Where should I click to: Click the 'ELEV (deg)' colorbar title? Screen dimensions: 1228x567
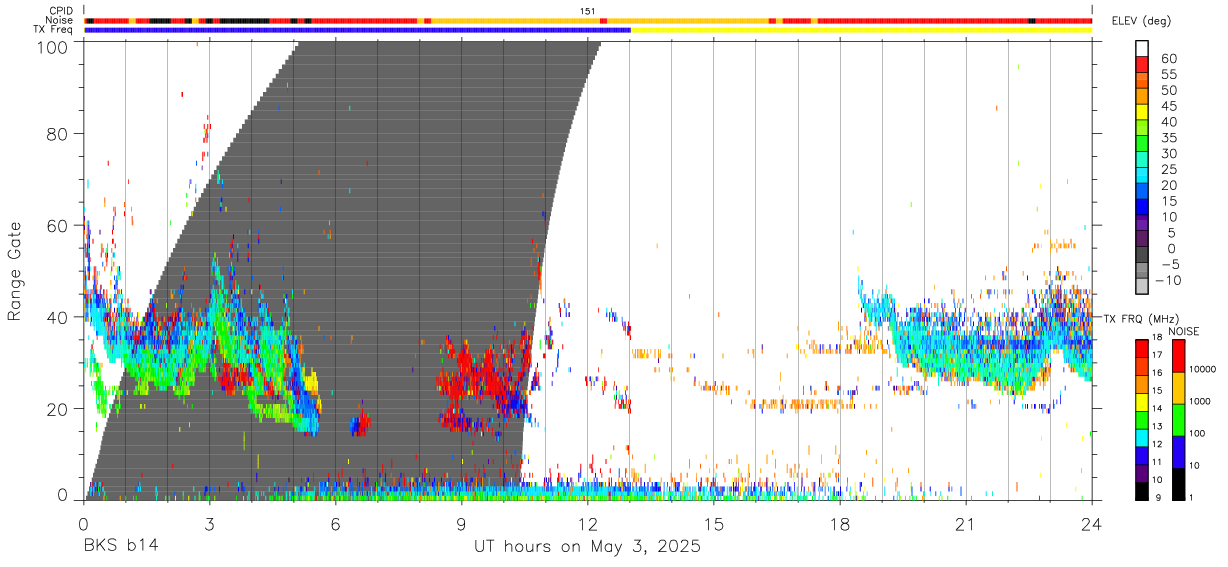[1141, 21]
